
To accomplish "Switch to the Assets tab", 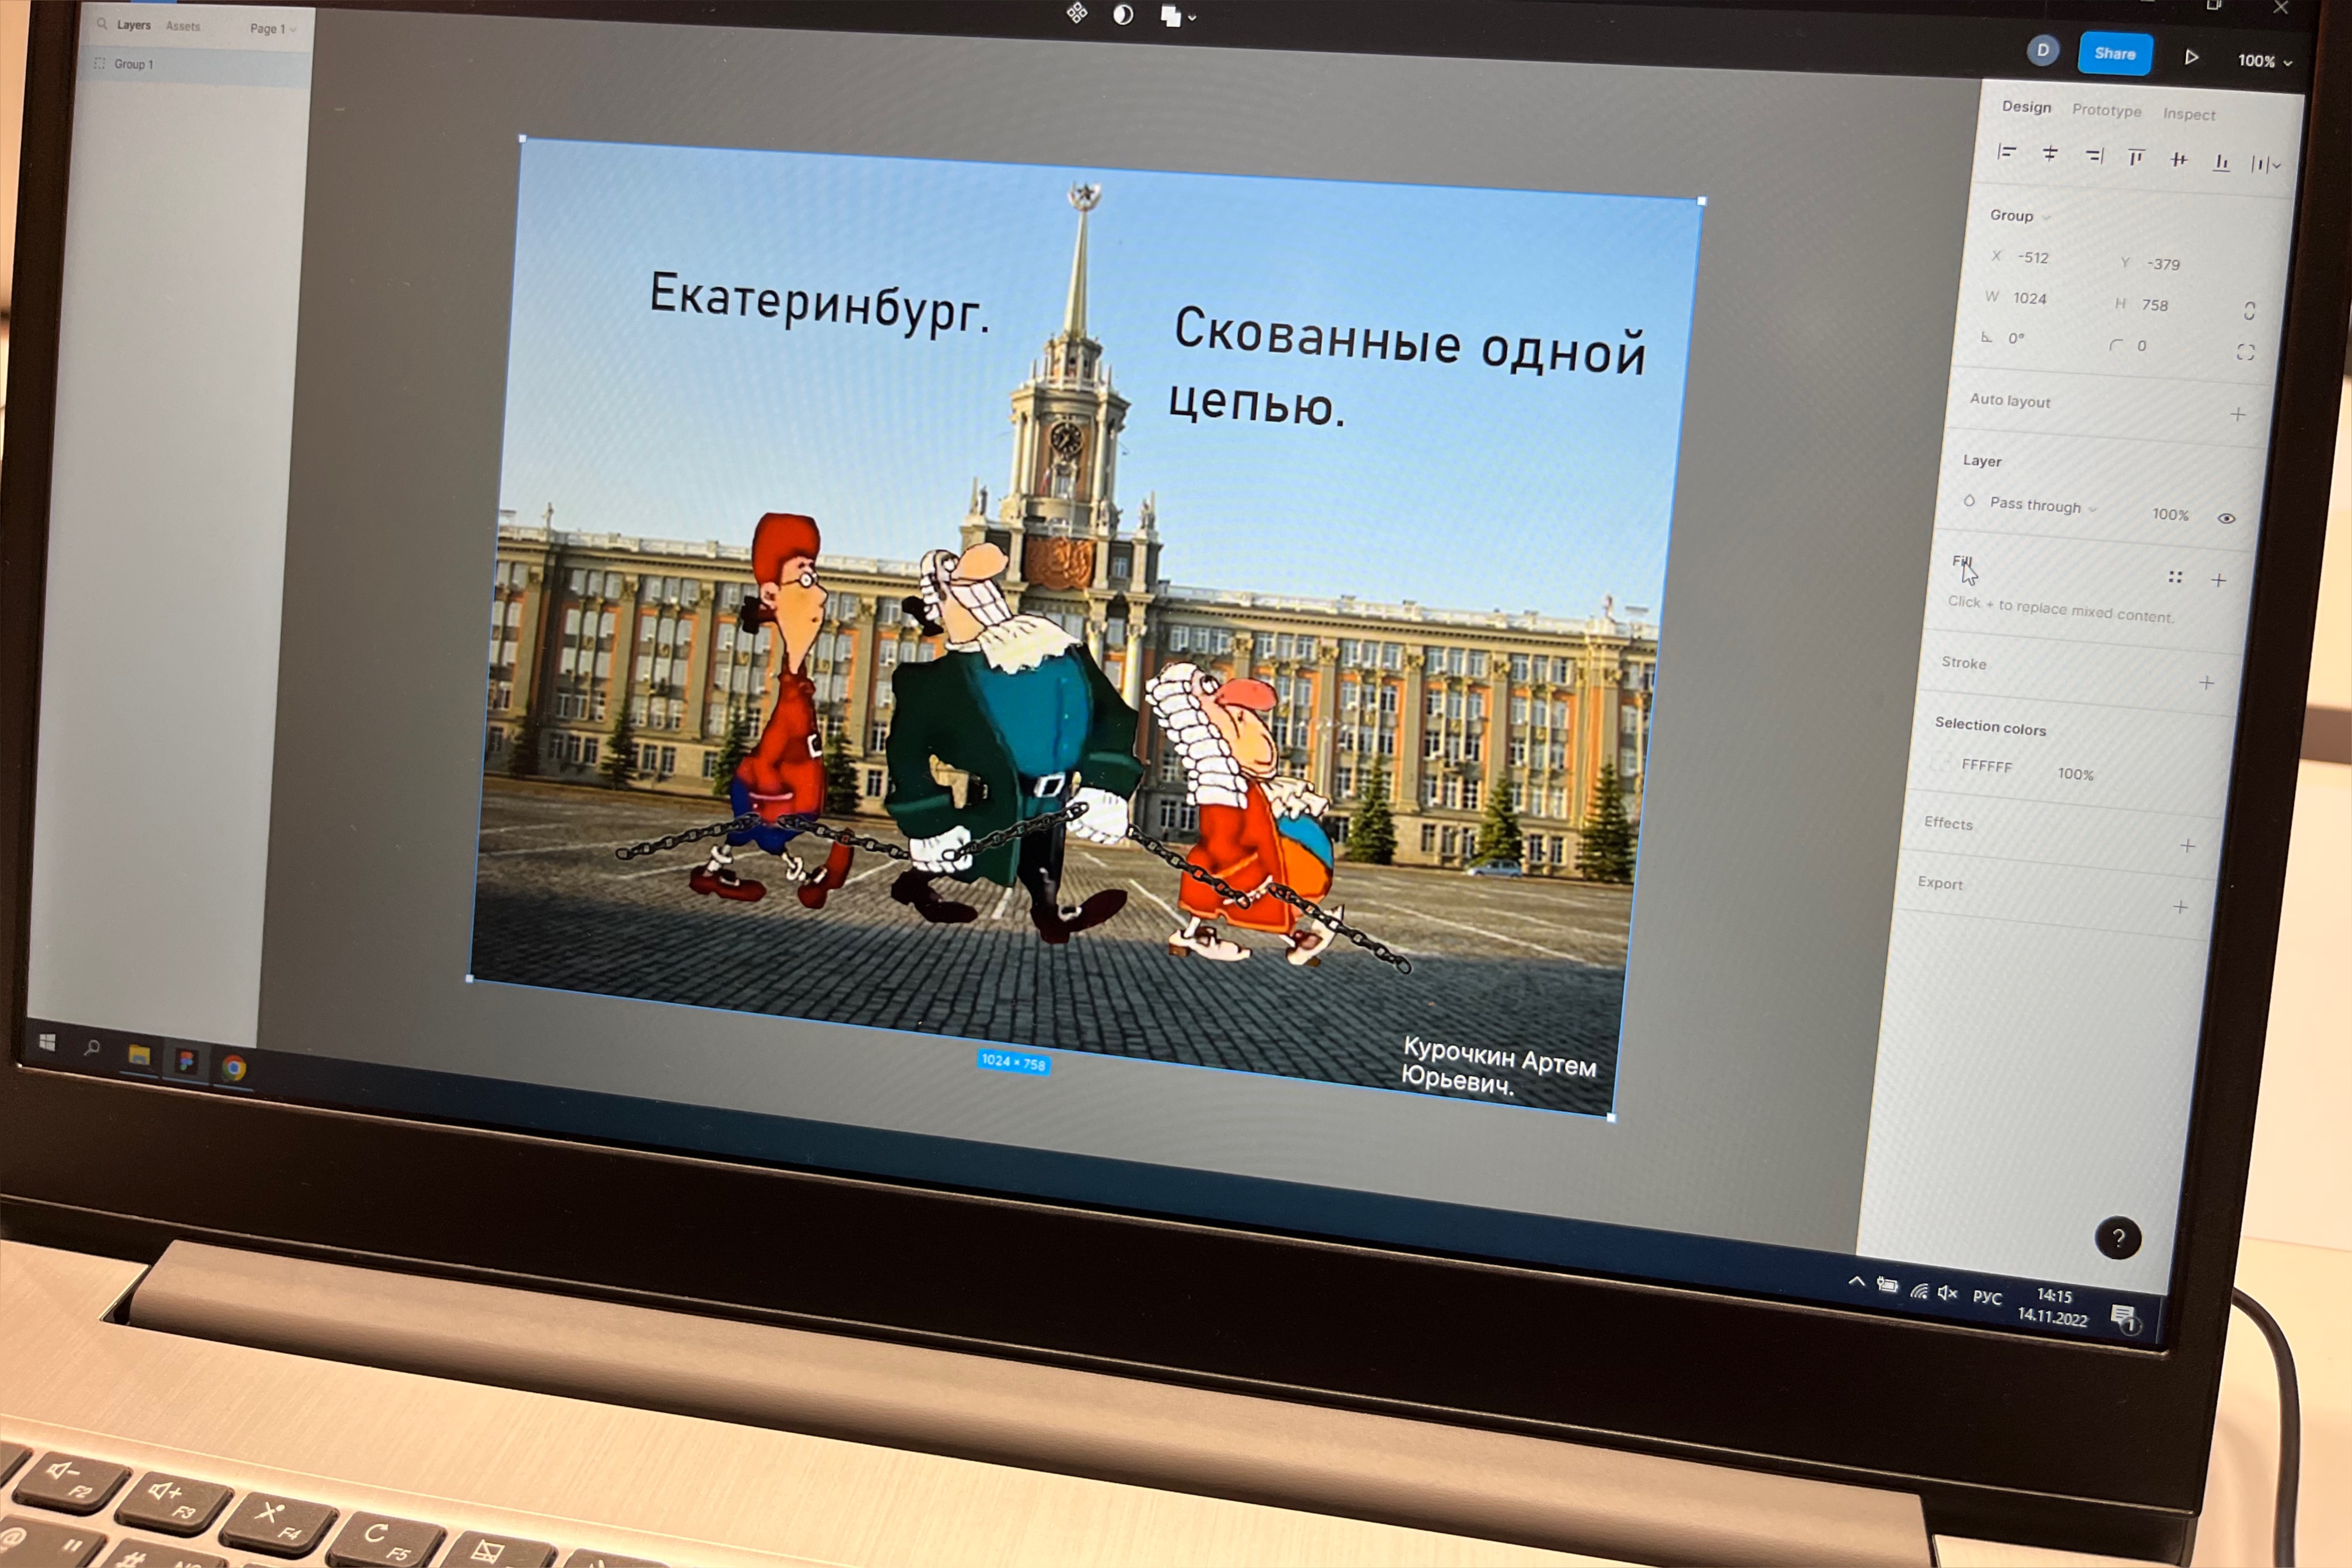I will pos(183,26).
